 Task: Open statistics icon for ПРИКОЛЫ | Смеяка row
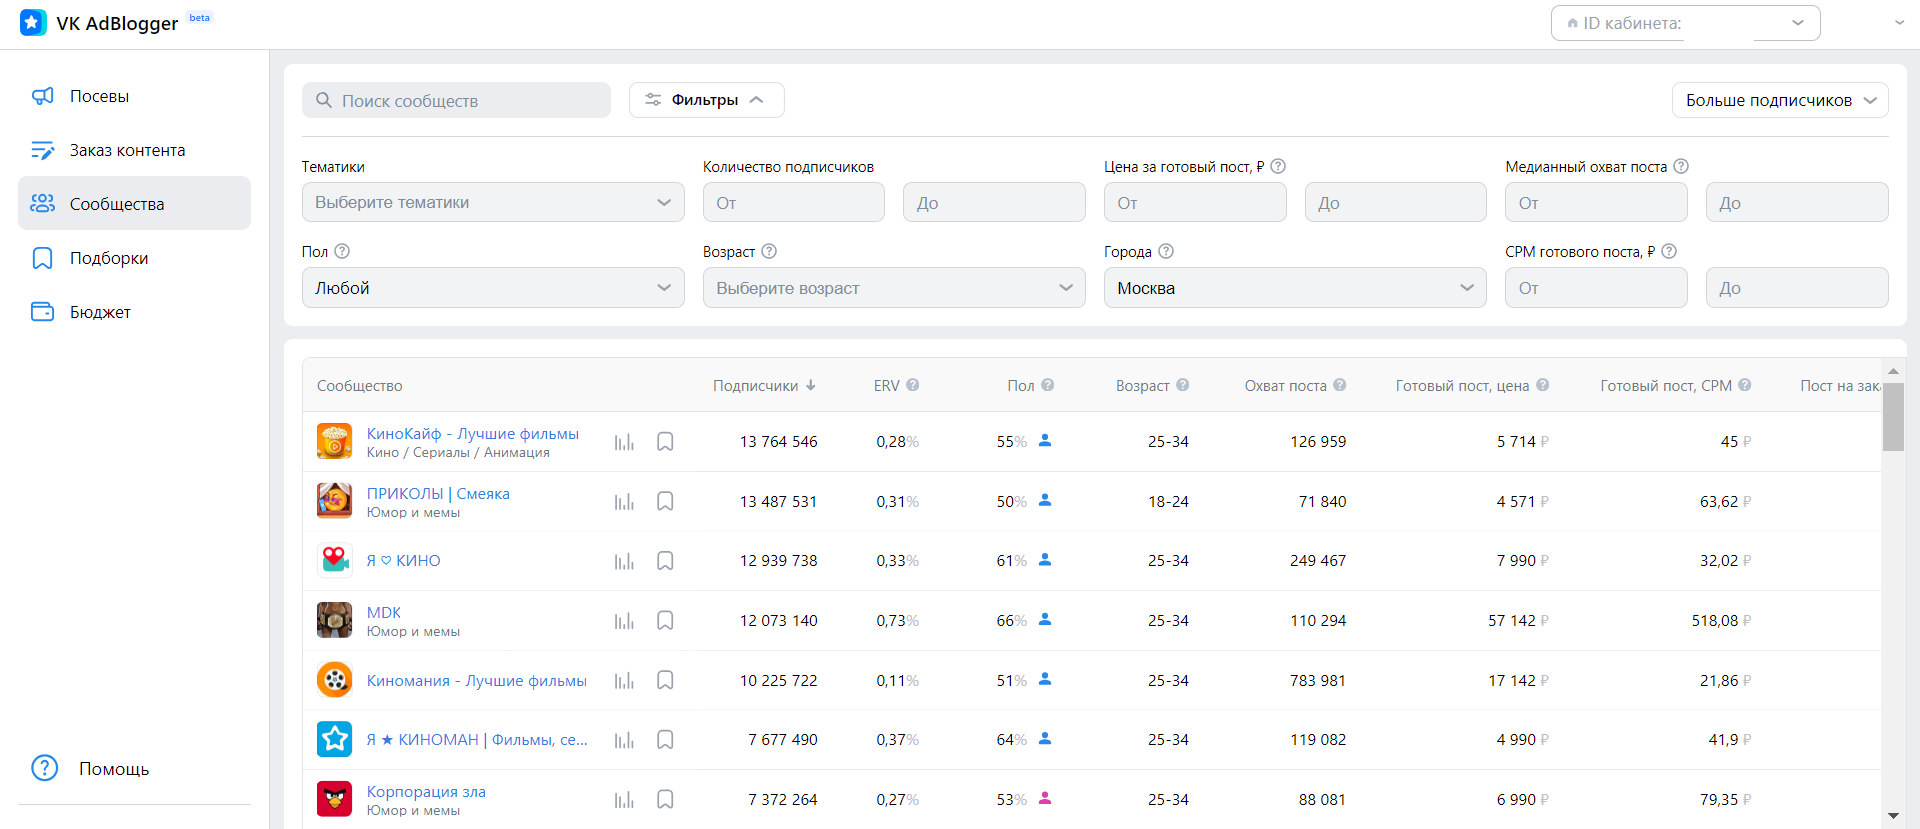[x=624, y=502]
